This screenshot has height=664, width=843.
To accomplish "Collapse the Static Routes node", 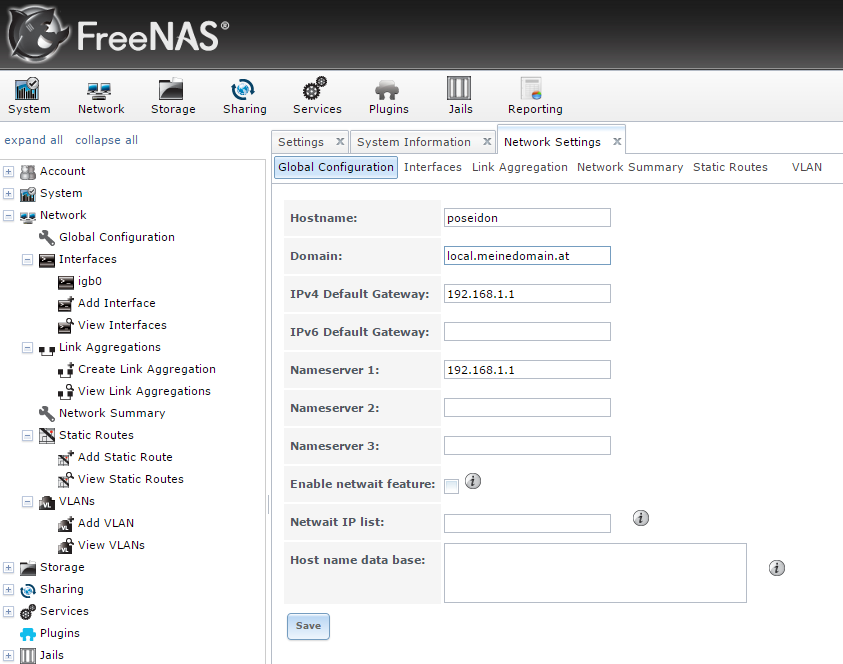I will click(27, 435).
